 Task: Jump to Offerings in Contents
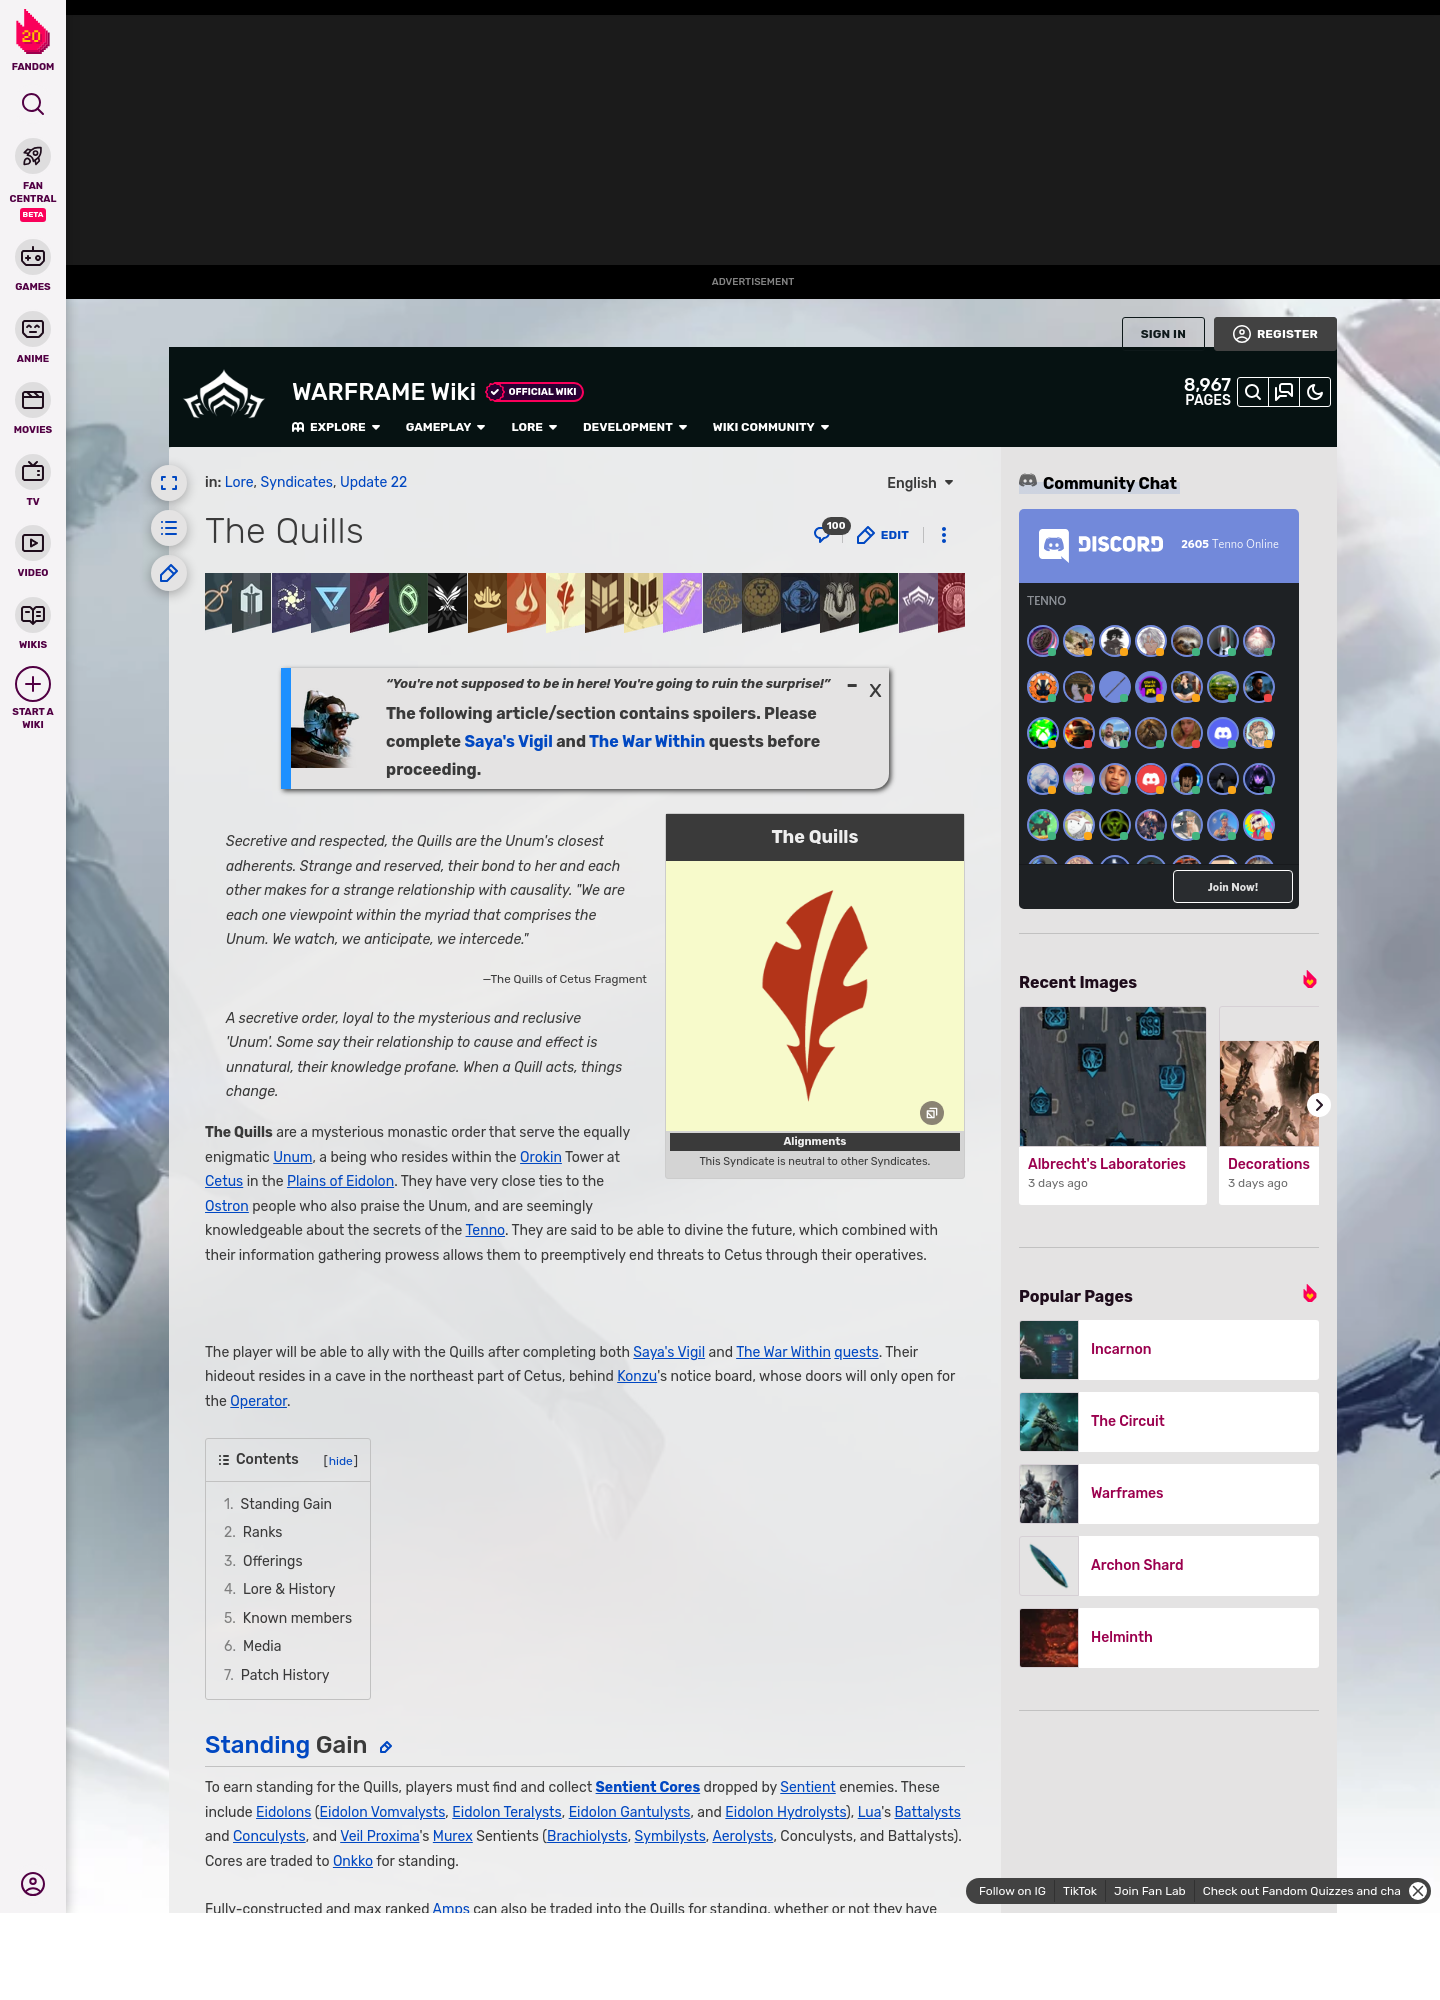click(272, 1561)
